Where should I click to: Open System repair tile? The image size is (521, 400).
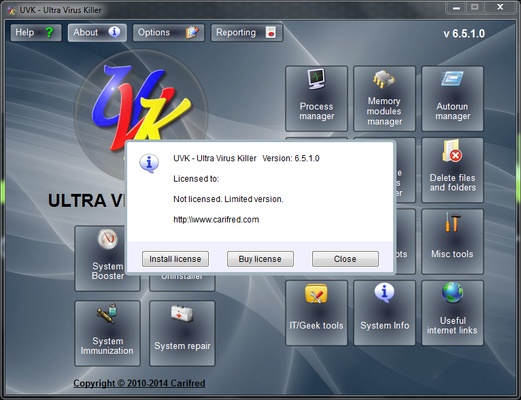point(182,333)
